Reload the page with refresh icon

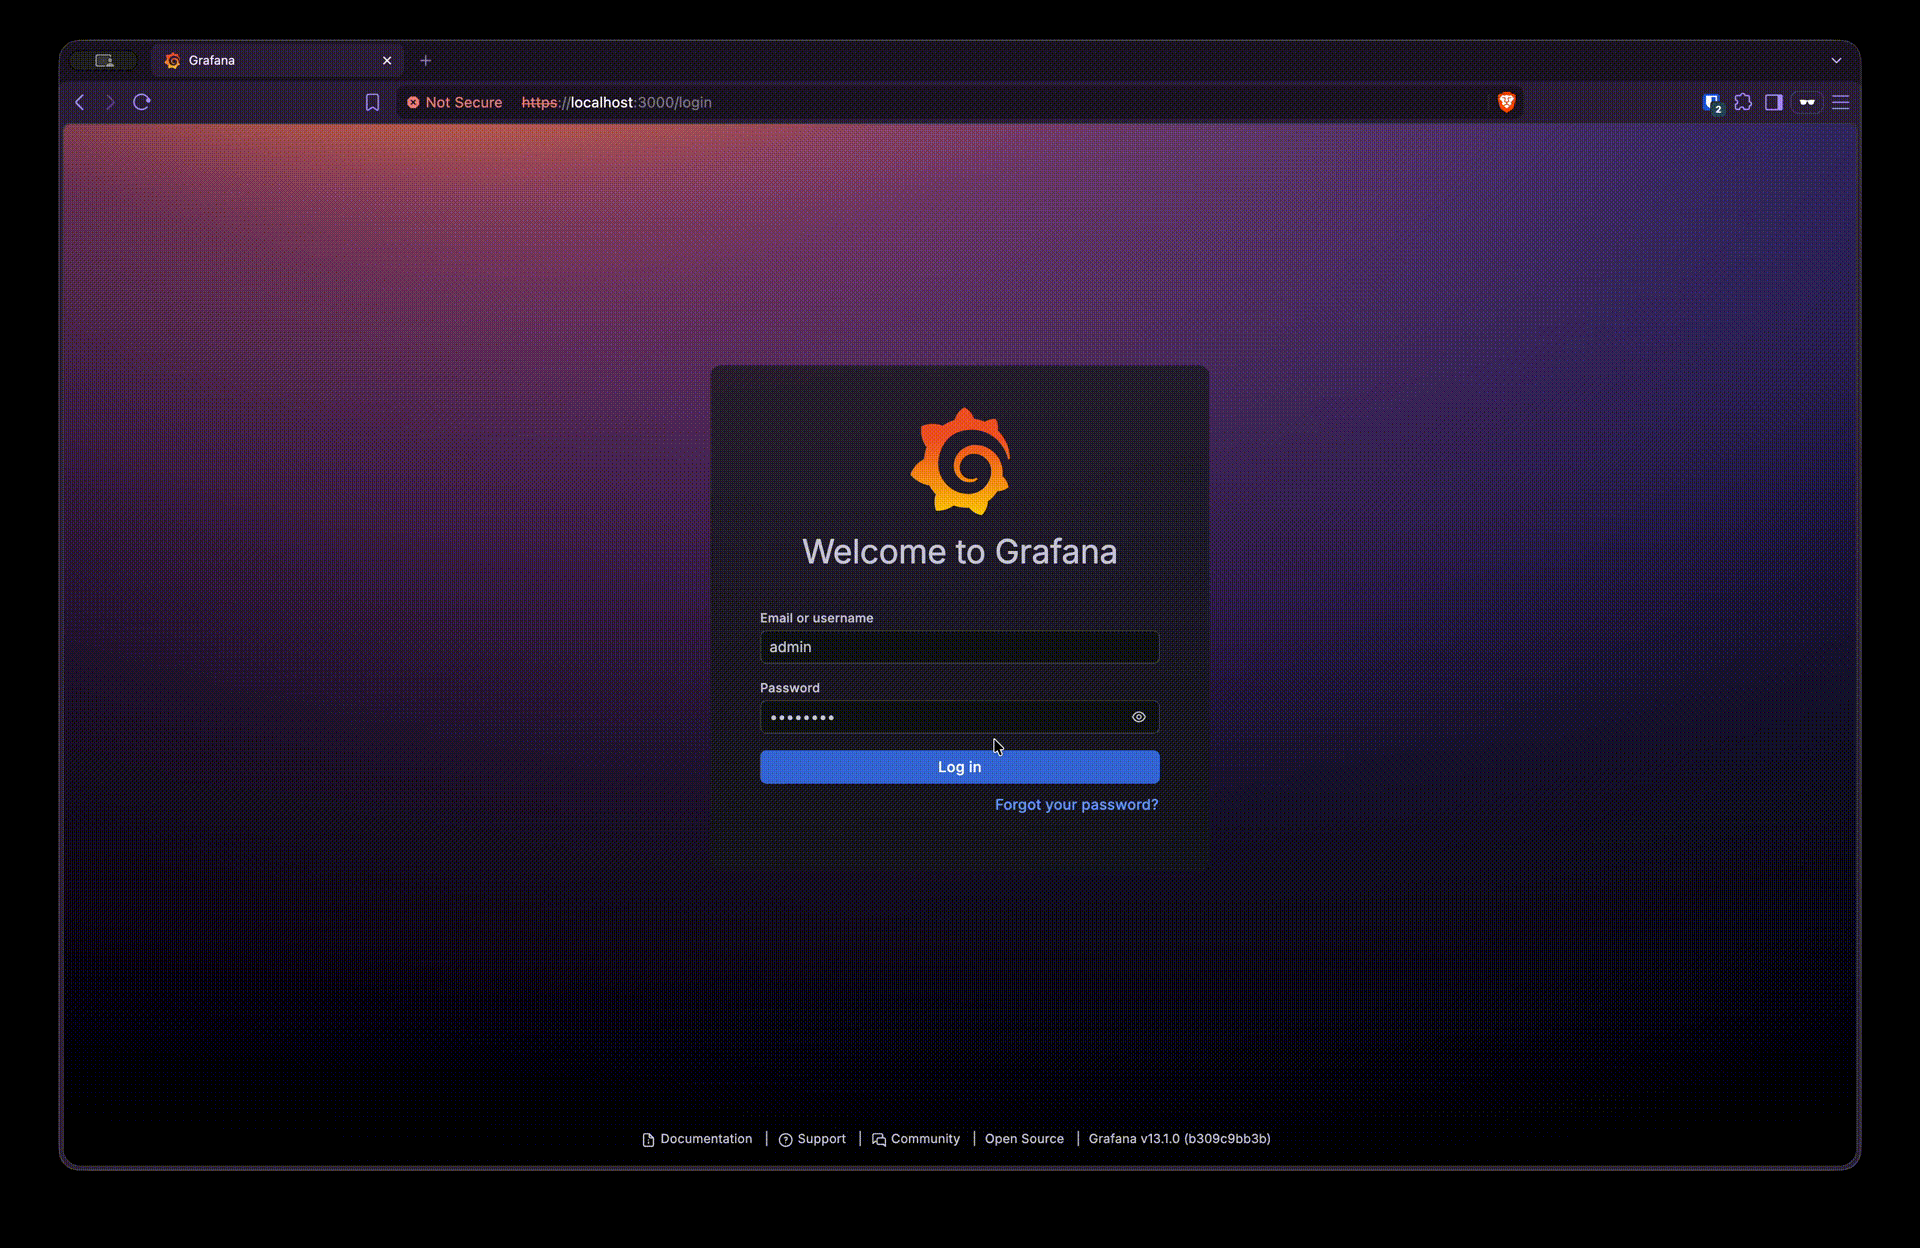click(x=142, y=102)
